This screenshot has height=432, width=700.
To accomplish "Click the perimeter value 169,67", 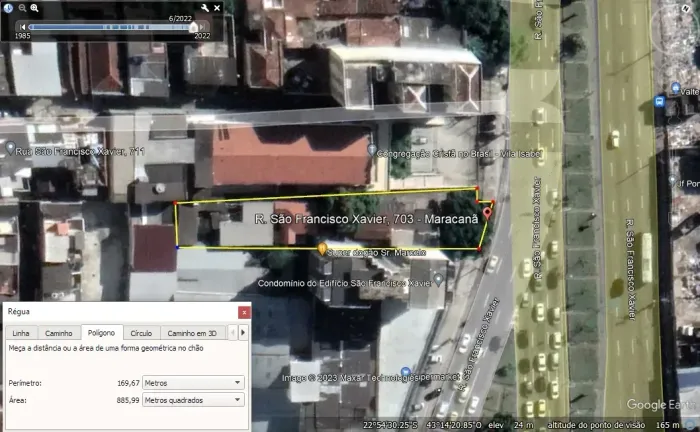I will coord(129,383).
